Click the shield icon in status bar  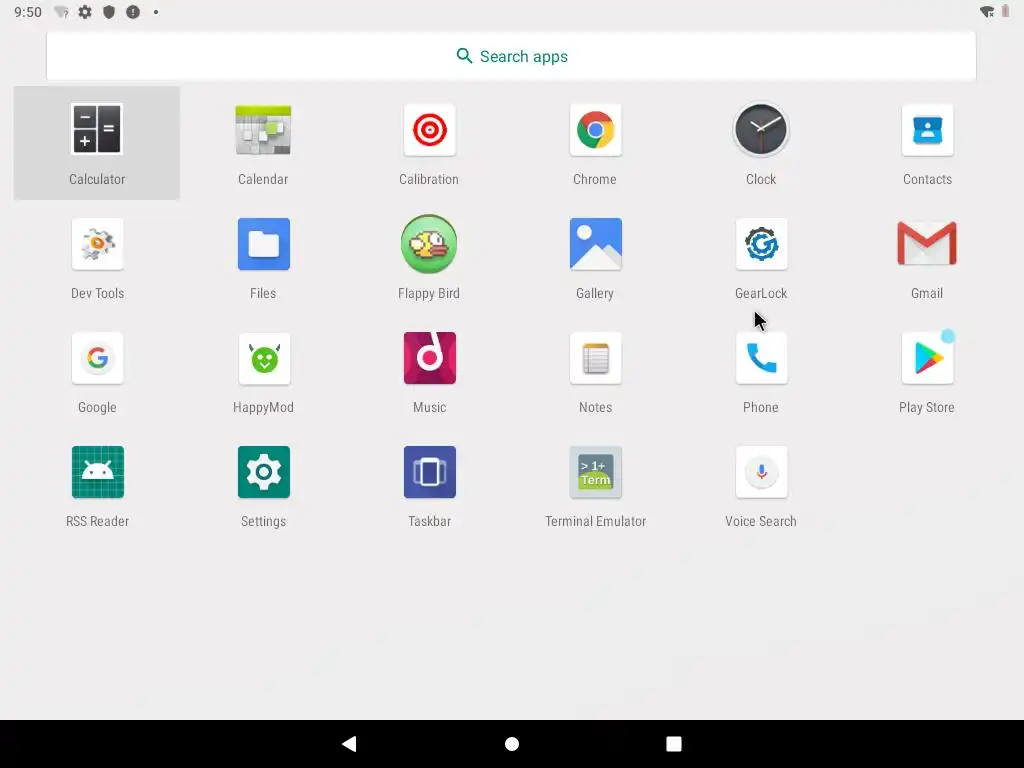click(109, 12)
